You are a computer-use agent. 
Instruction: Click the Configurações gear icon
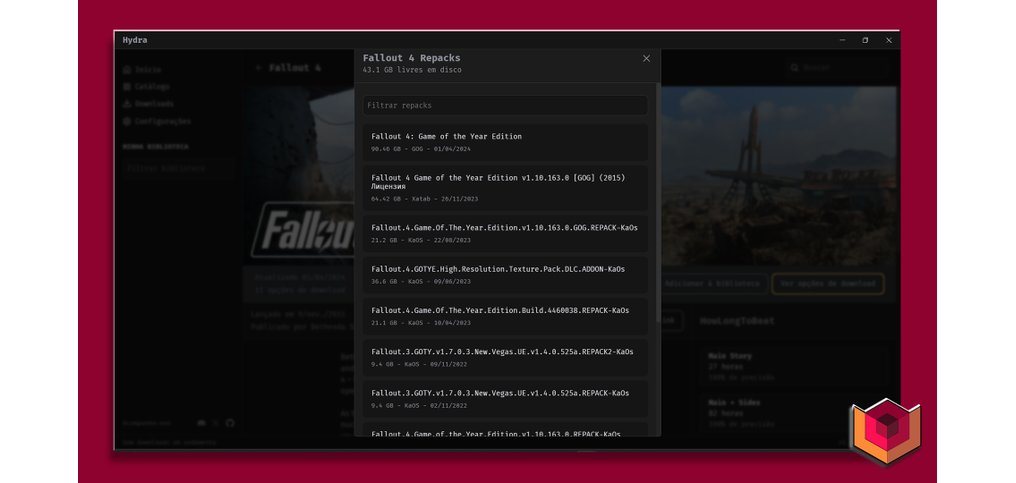coord(127,121)
